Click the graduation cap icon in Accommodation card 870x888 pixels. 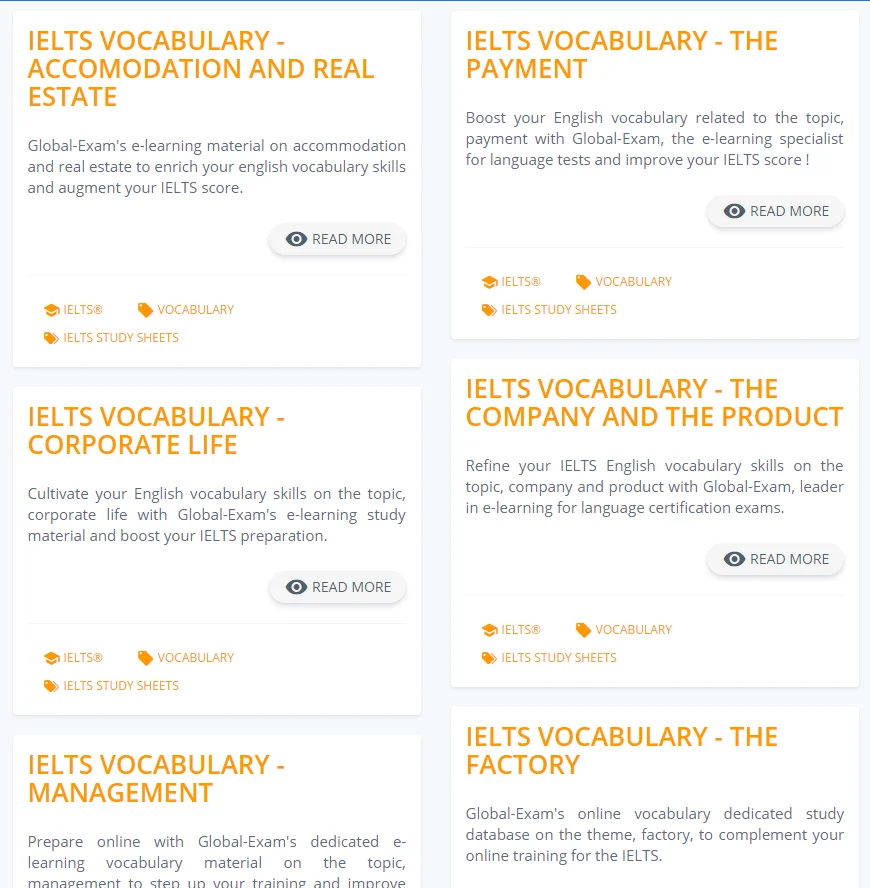(x=52, y=310)
